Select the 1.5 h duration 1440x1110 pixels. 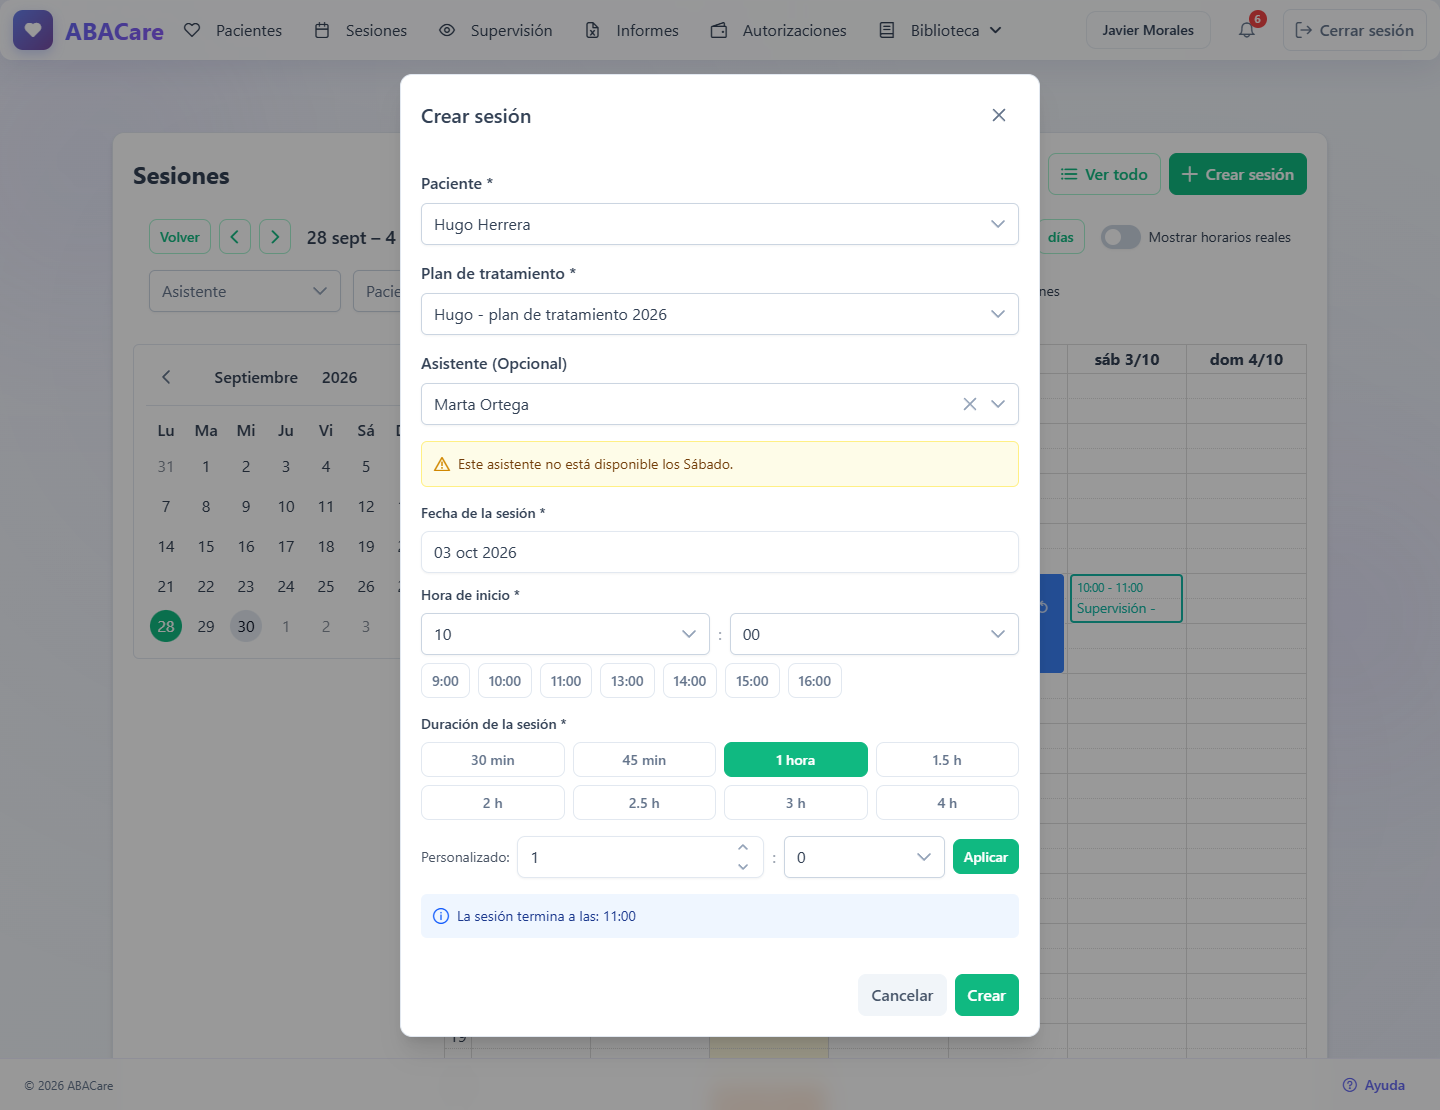click(x=947, y=760)
